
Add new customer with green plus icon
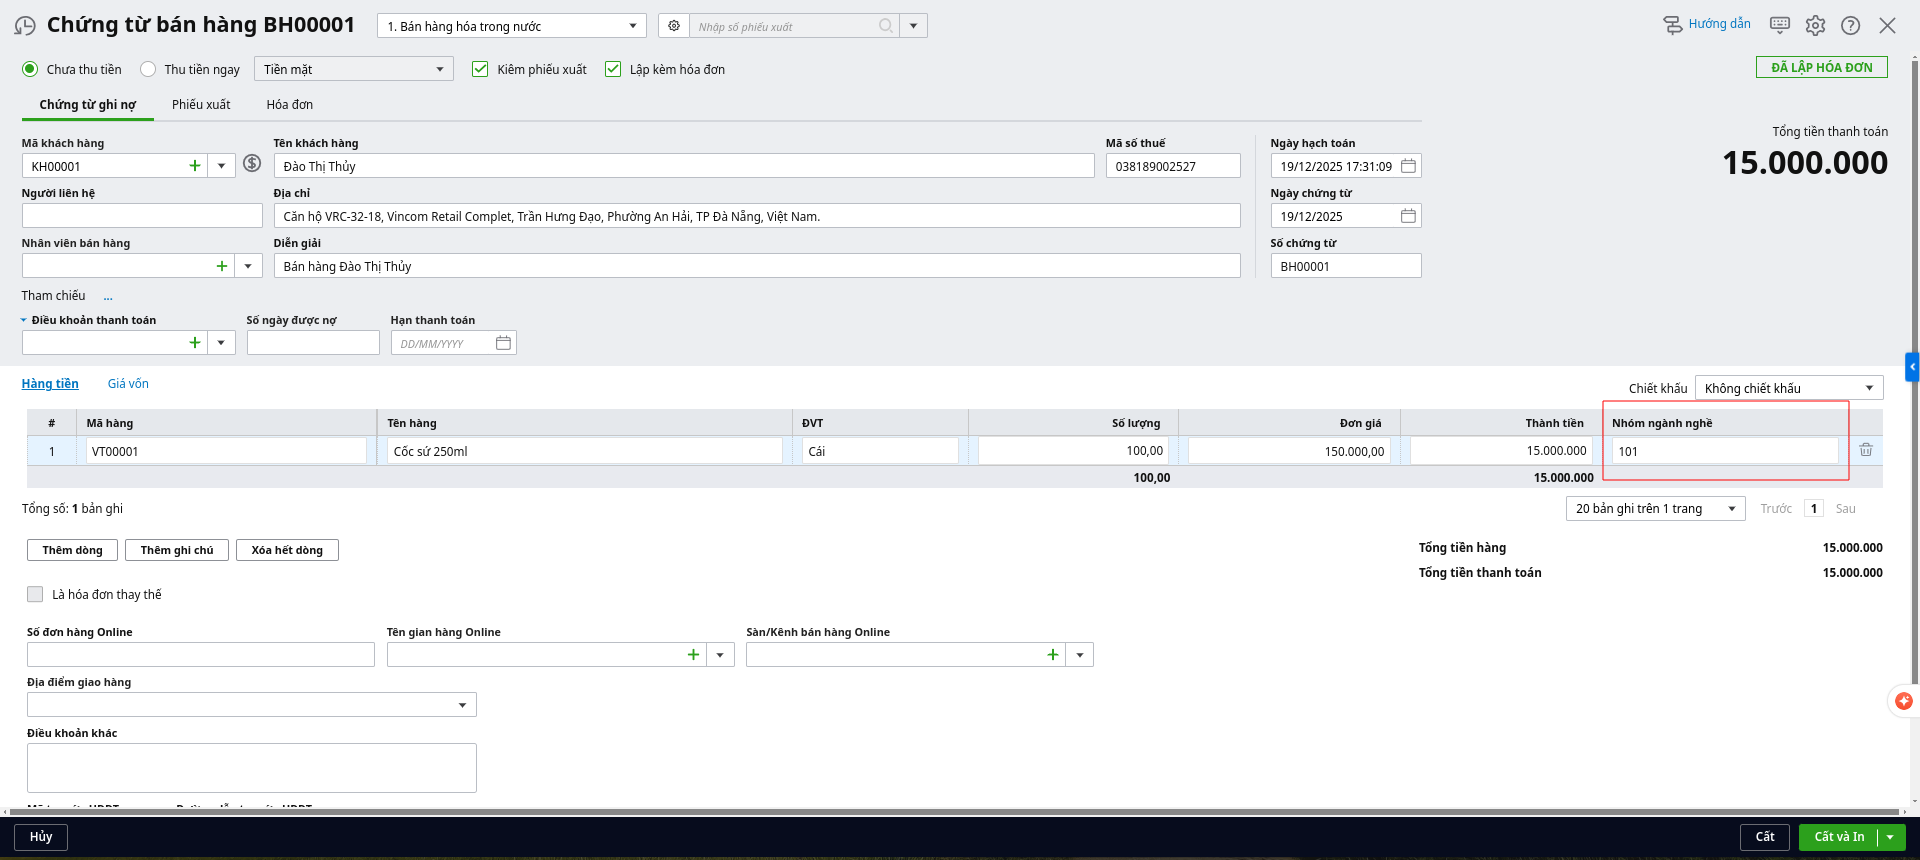195,166
